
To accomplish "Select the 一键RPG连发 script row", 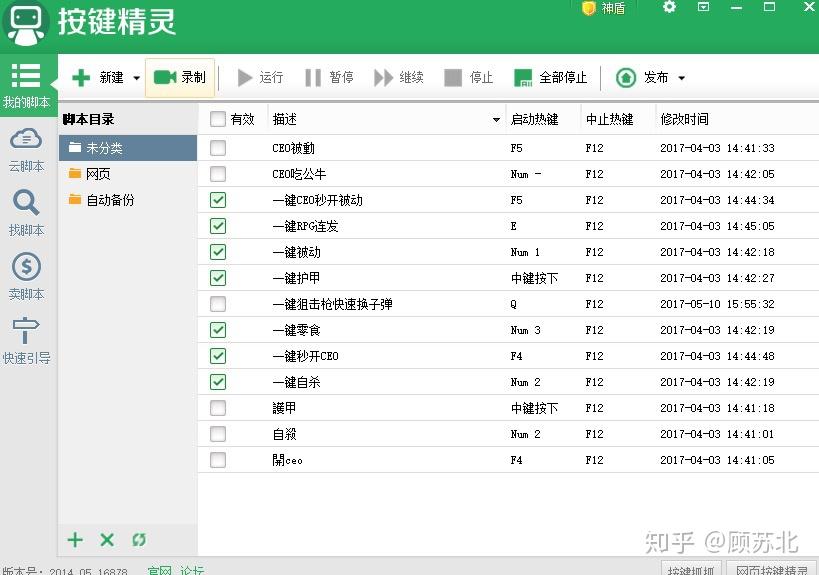I will pos(508,226).
